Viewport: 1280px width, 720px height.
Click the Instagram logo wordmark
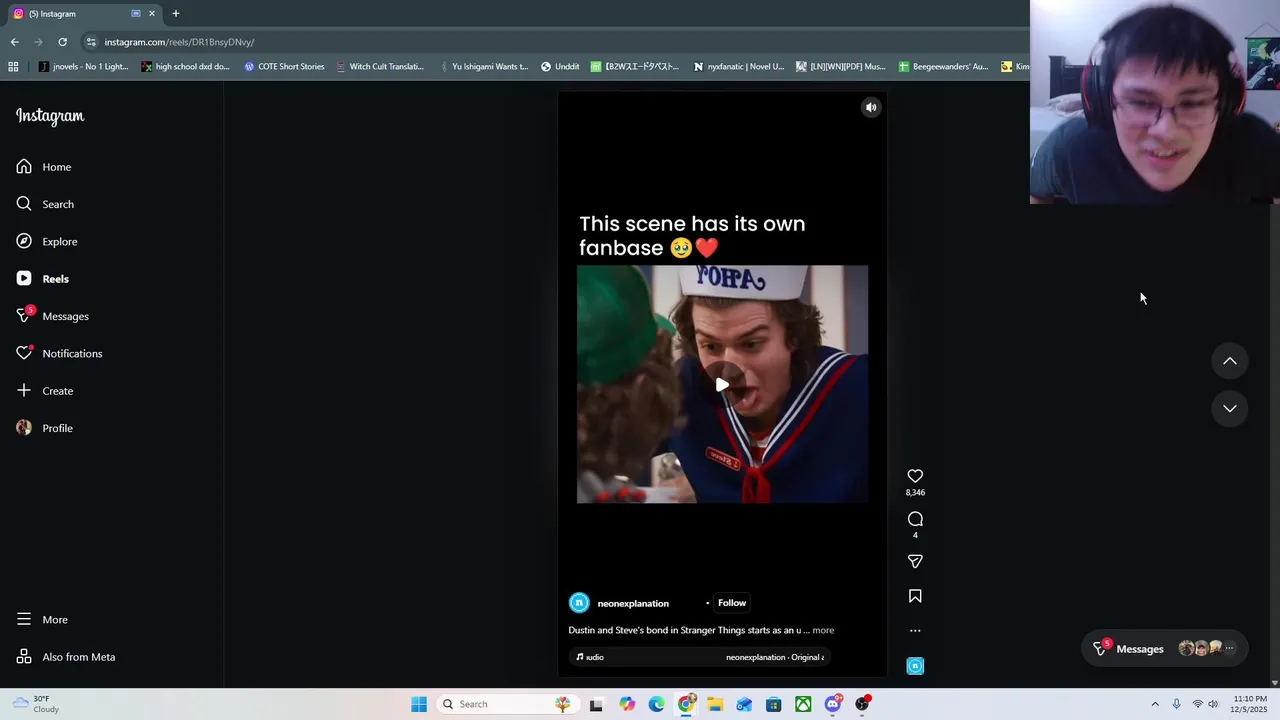[x=50, y=116]
